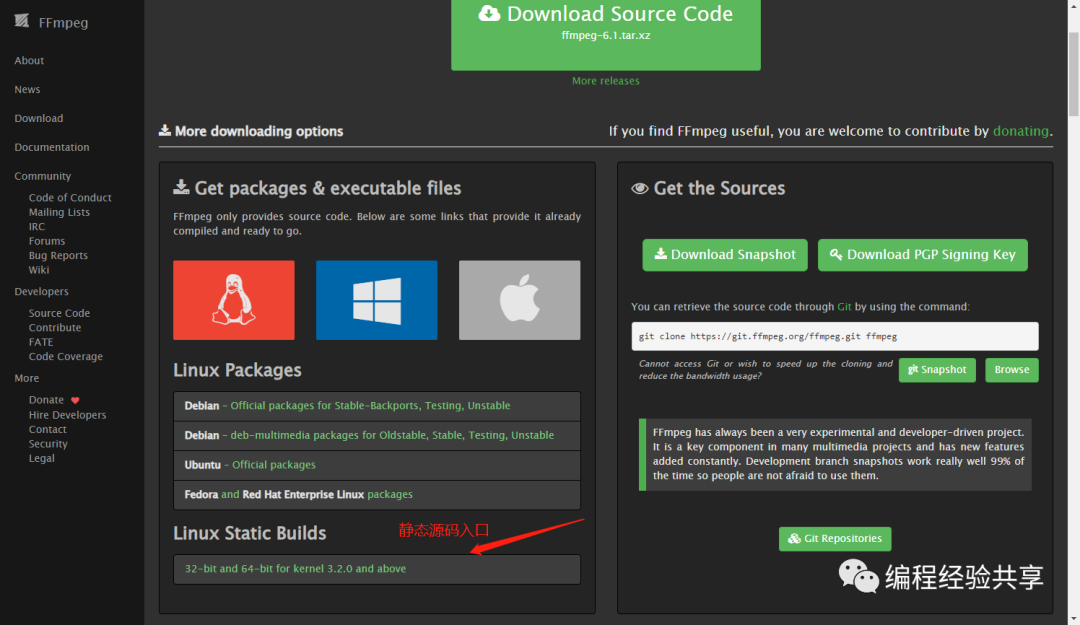Click Download PGP Signing Key button
This screenshot has width=1080, height=625.
(922, 255)
